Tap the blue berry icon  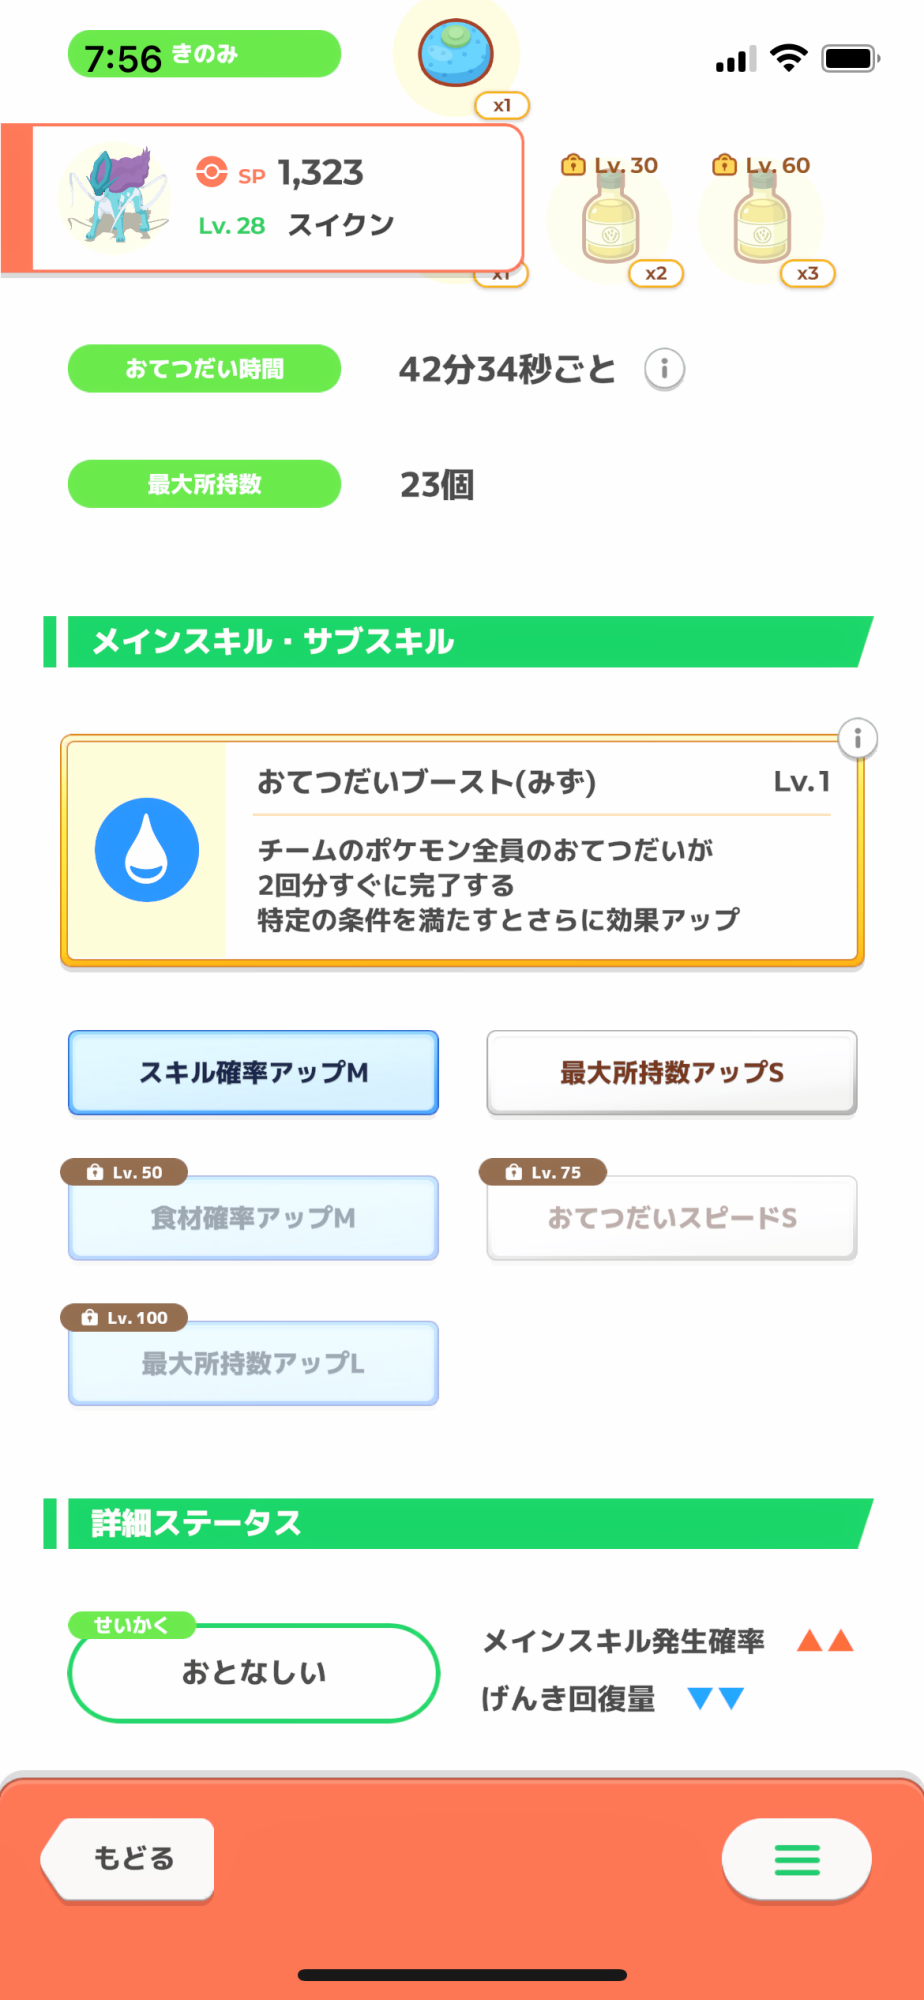click(x=455, y=53)
